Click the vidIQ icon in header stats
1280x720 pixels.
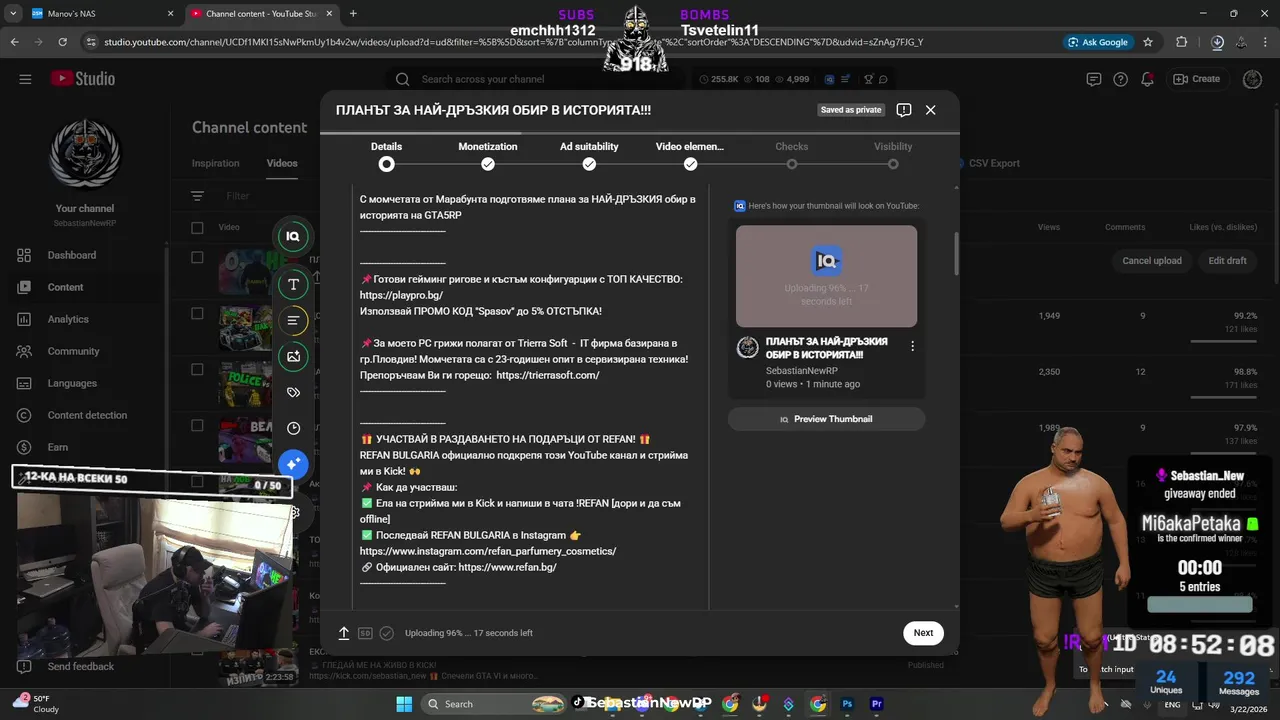(x=829, y=79)
